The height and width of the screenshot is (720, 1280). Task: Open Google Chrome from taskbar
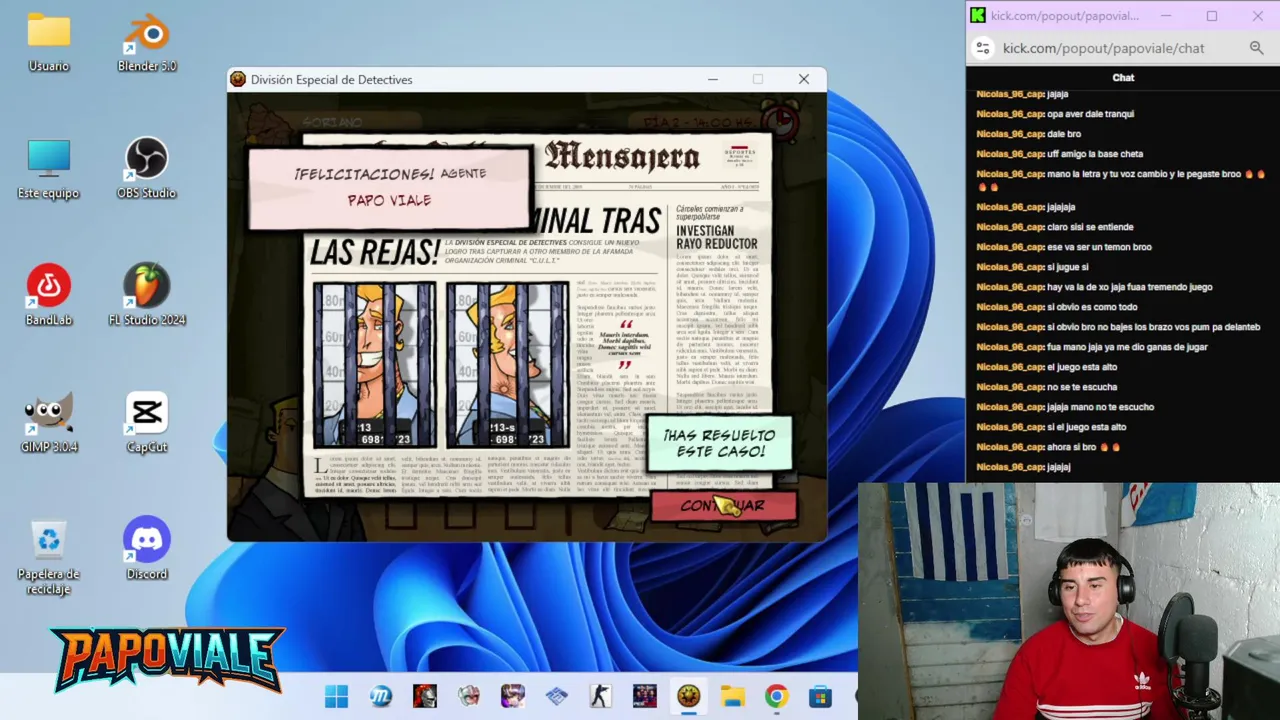(x=776, y=696)
